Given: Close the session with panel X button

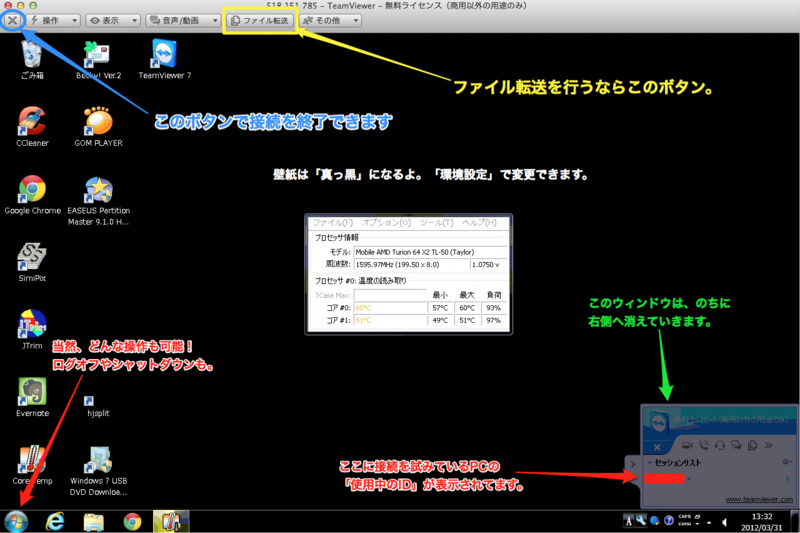Looking at the screenshot, I should click(657, 447).
